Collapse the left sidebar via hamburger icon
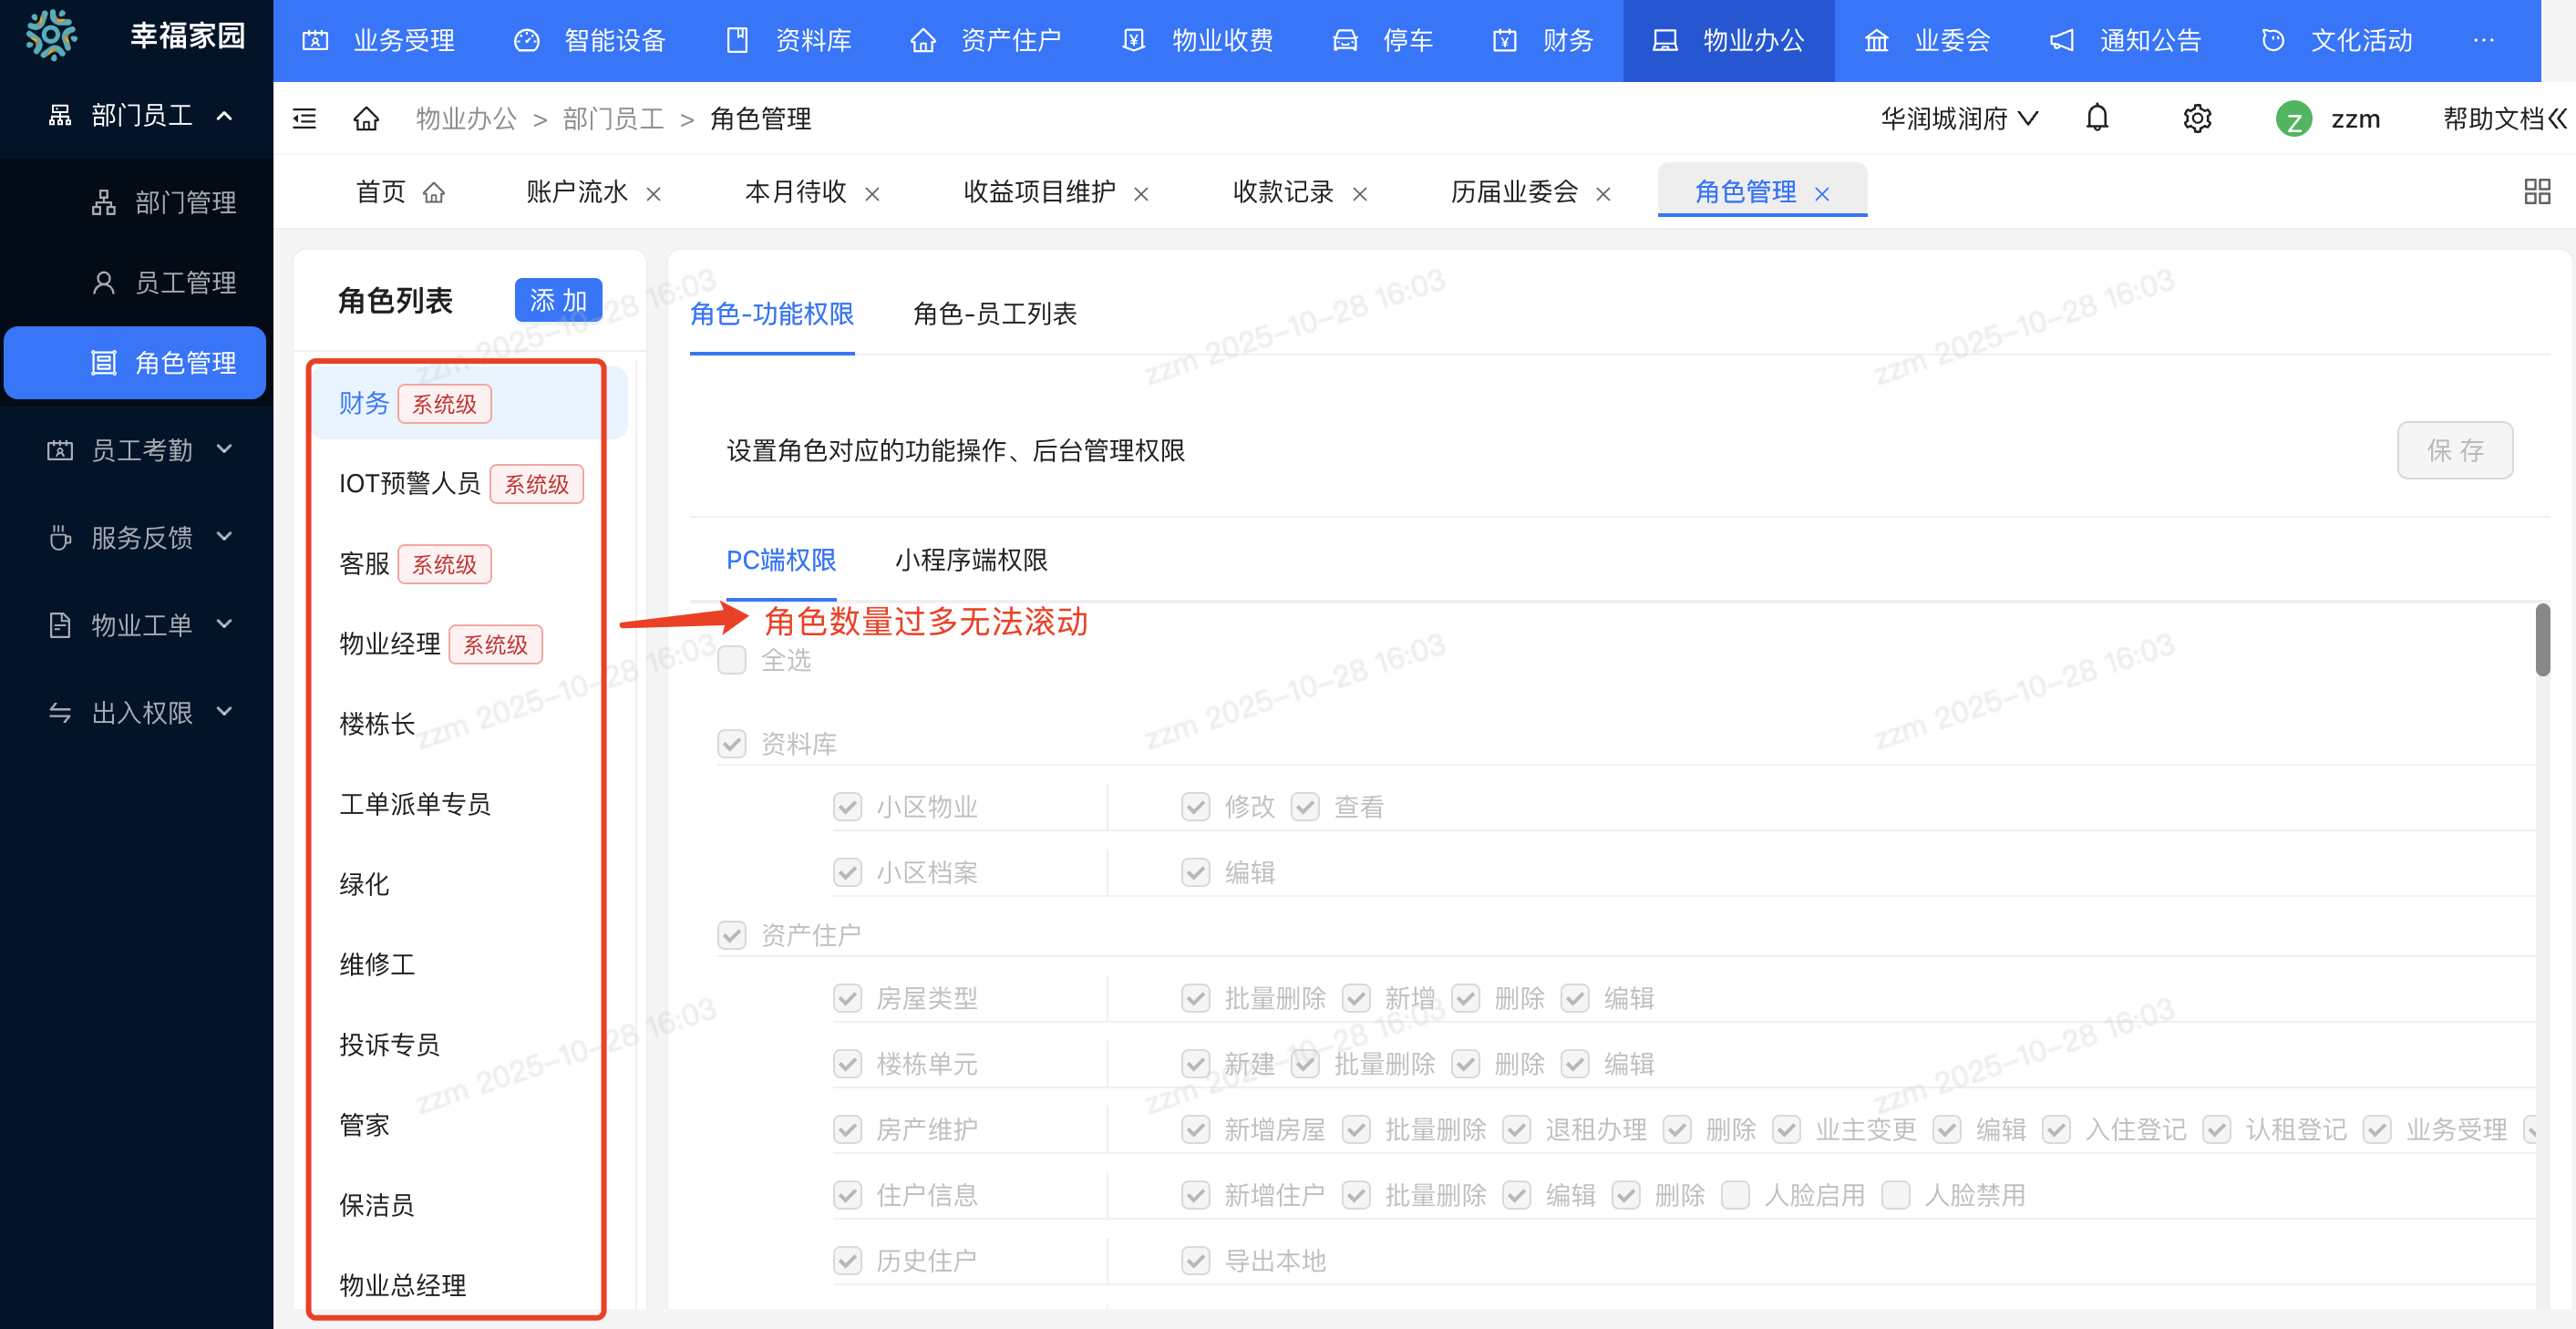The width and height of the screenshot is (2576, 1329). click(304, 118)
